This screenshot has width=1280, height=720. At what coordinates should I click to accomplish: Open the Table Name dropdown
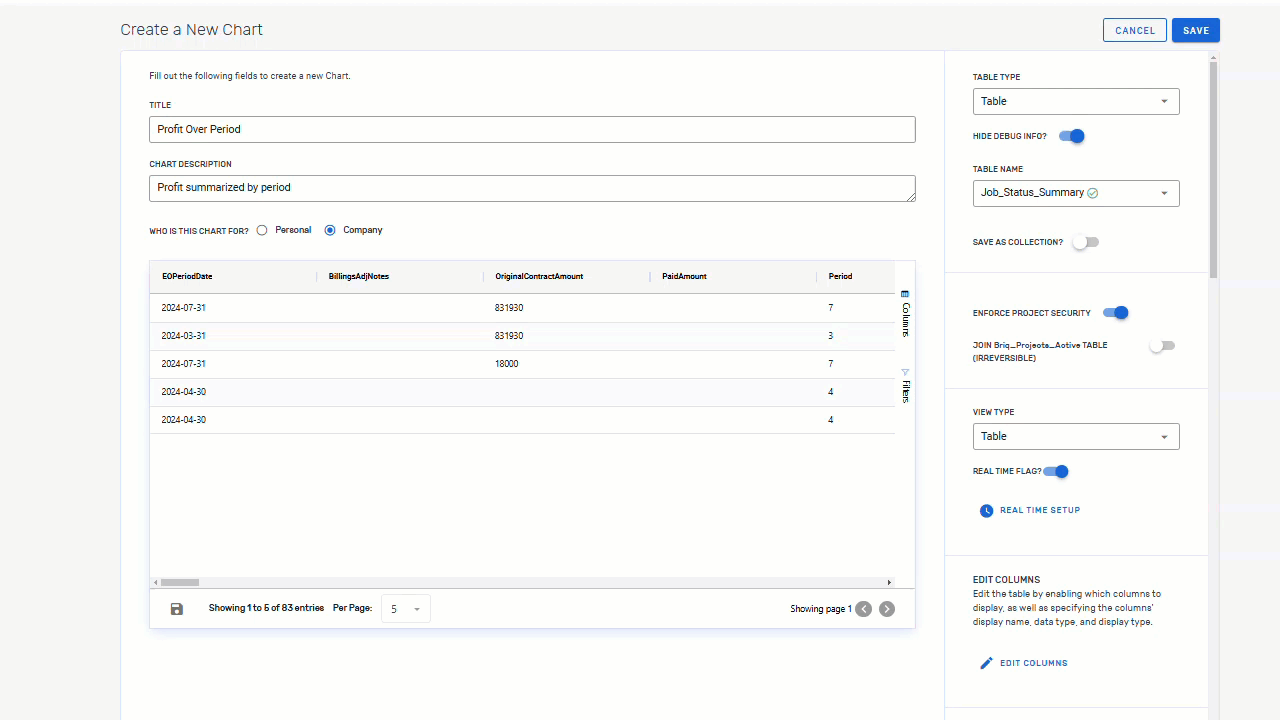(x=1076, y=193)
